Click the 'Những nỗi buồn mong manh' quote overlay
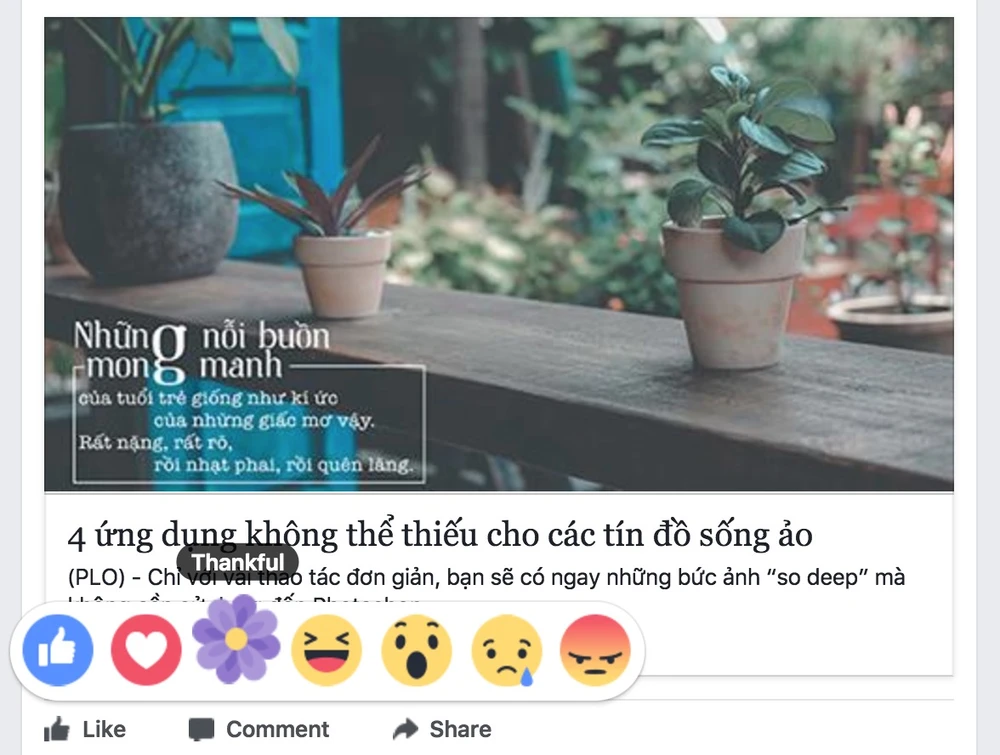Screen dimensions: 1000x755 coord(249,402)
